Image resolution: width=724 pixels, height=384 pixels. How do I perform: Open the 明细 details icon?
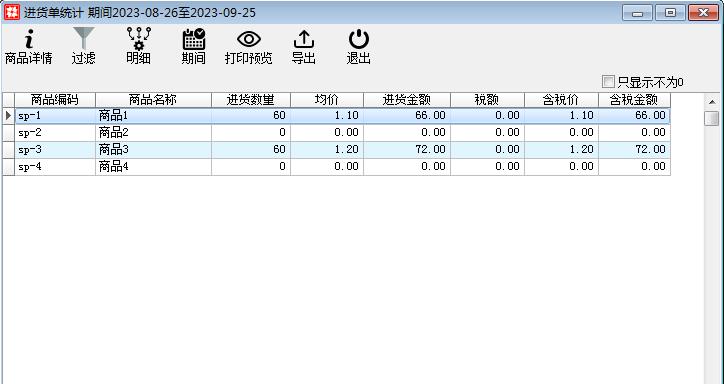click(x=139, y=39)
